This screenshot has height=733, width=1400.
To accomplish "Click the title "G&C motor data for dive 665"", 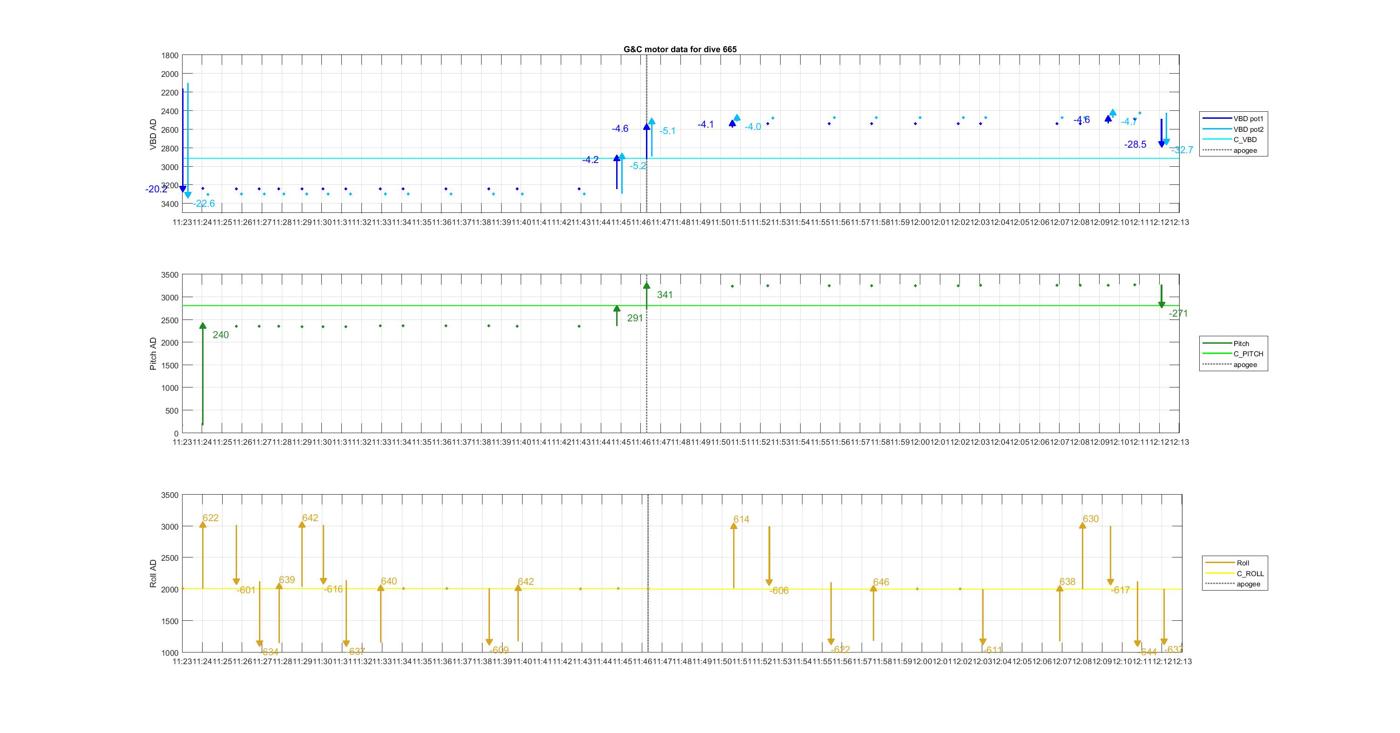I will [x=680, y=49].
